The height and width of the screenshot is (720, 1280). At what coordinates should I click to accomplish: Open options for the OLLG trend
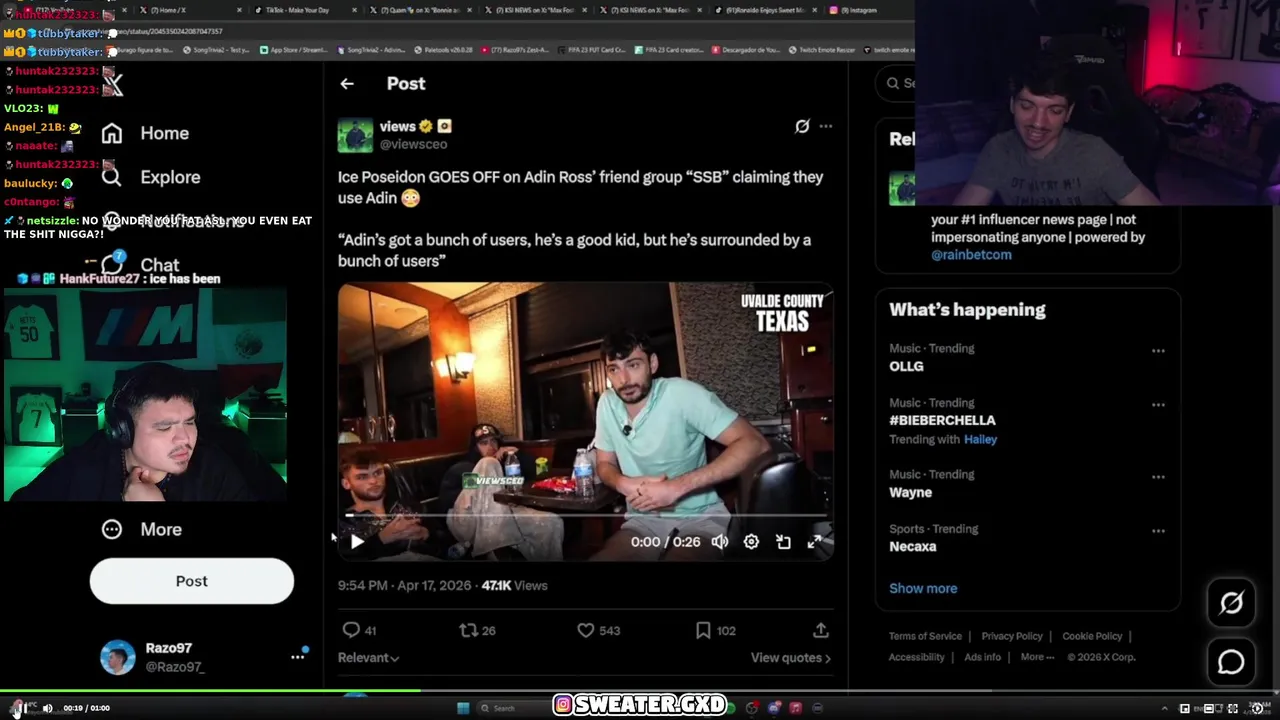(x=1158, y=351)
